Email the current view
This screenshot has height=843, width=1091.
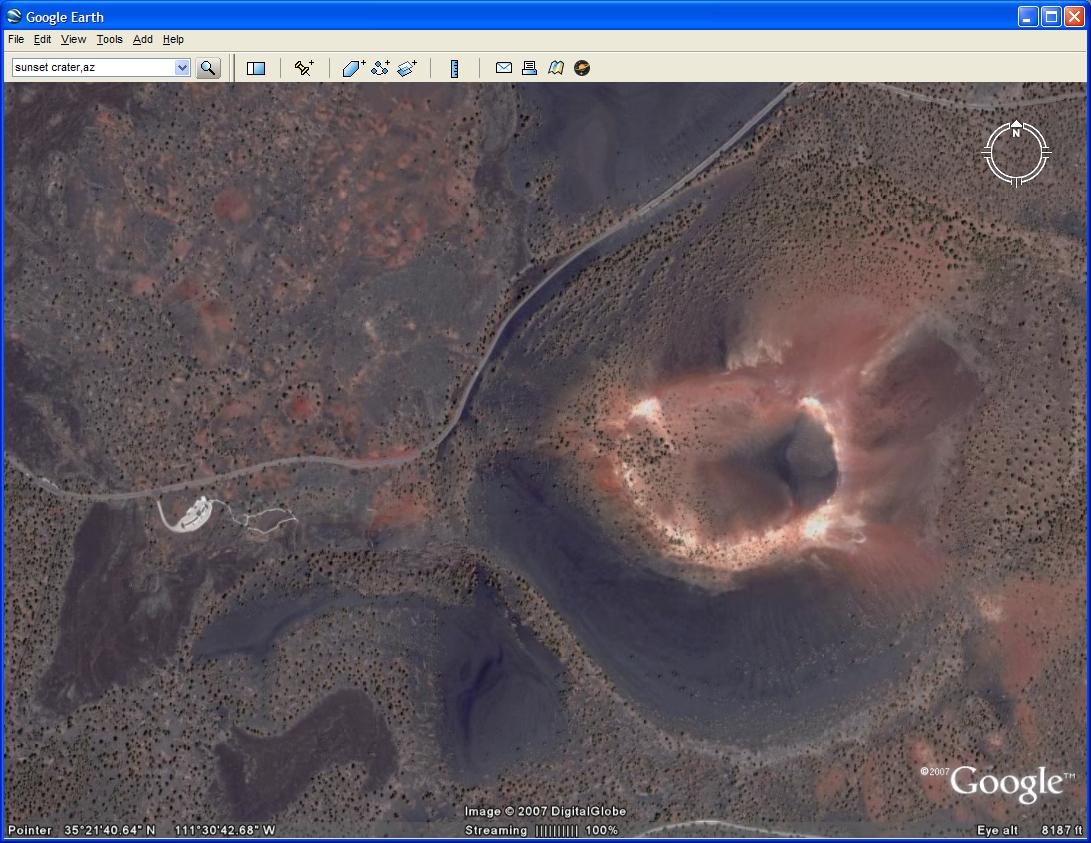(504, 68)
